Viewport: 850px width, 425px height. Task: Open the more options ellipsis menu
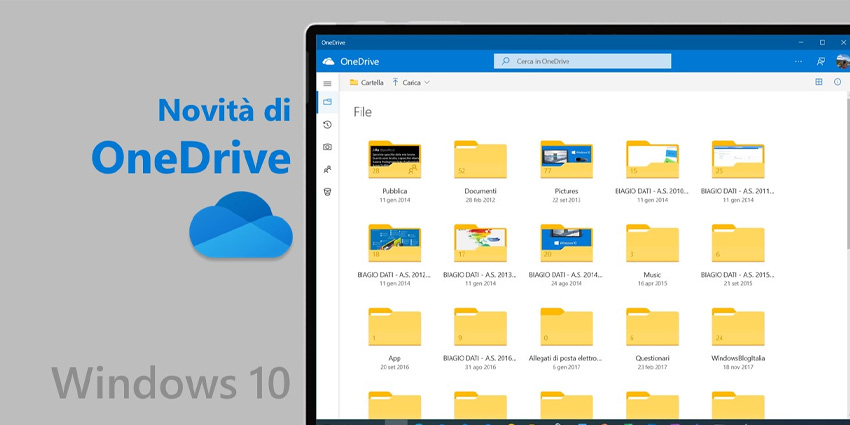[799, 61]
